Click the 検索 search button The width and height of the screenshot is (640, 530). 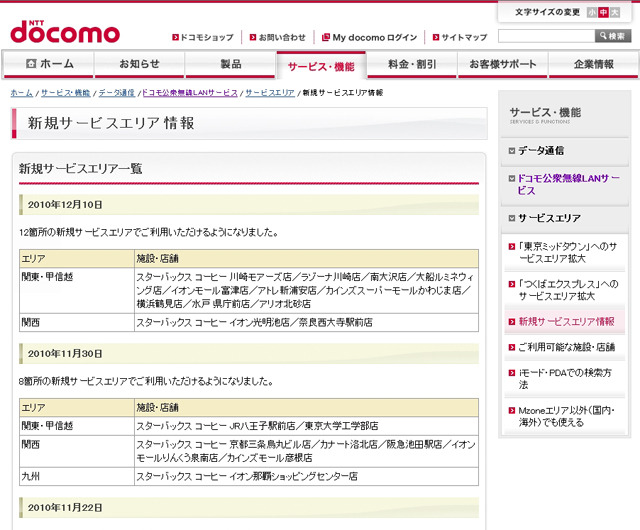(613, 36)
